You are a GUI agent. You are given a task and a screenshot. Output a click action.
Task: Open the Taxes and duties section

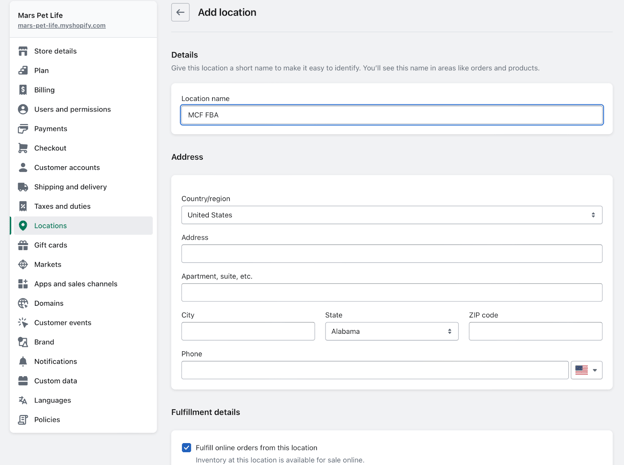click(62, 206)
